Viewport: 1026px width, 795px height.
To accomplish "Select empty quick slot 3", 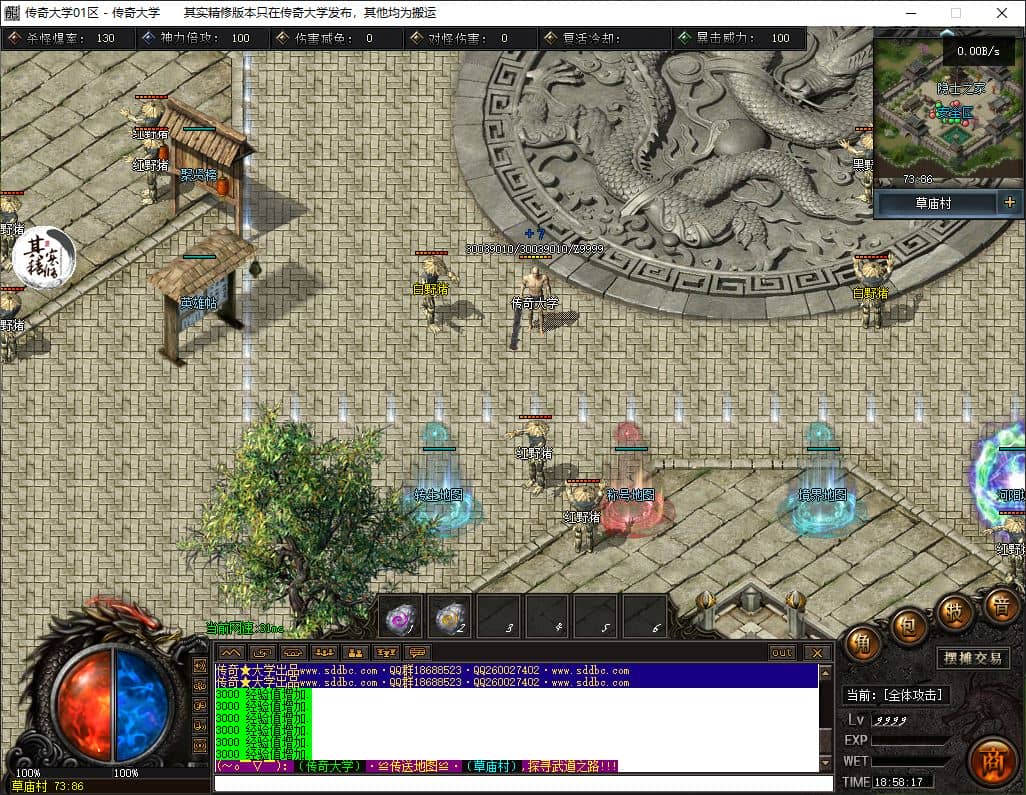I will (x=499, y=617).
